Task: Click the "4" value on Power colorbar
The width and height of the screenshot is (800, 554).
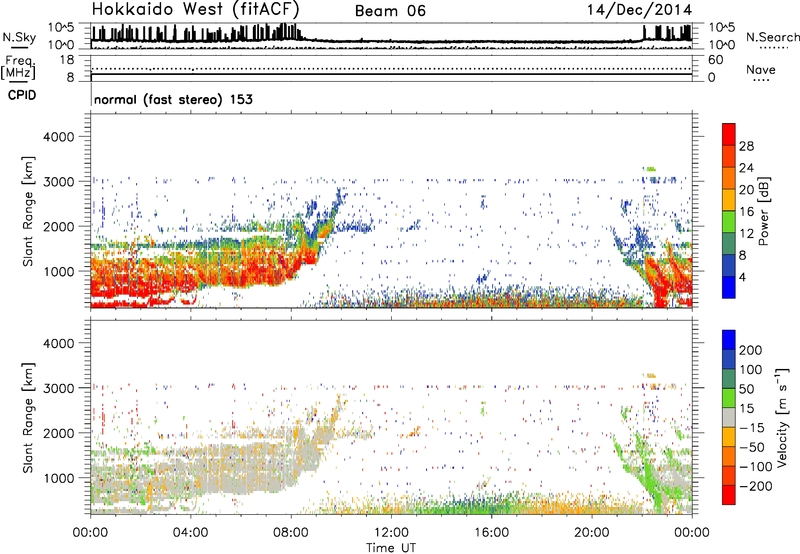Action: click(x=742, y=278)
